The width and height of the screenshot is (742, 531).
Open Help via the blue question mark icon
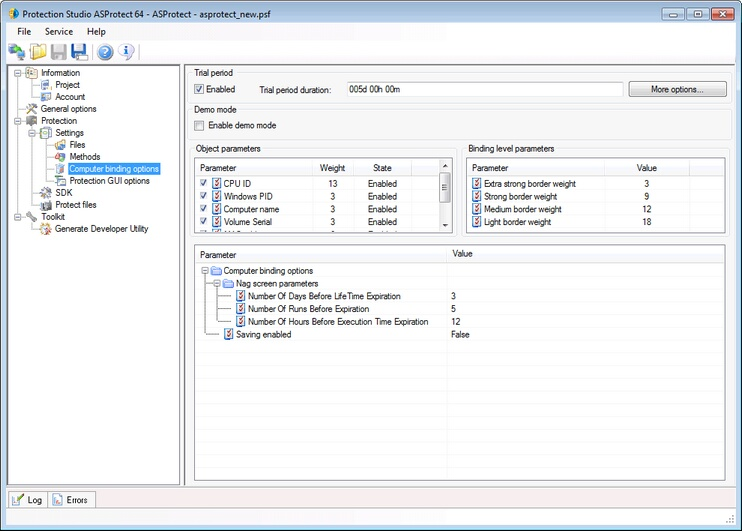(x=105, y=52)
